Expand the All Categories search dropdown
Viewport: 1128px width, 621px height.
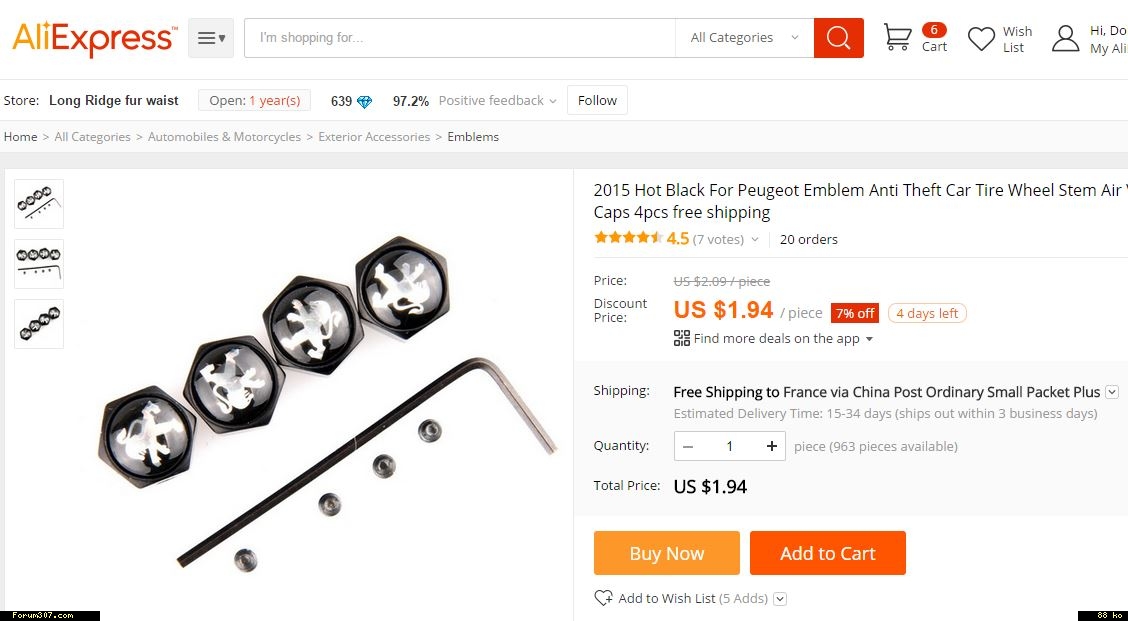[x=744, y=38]
